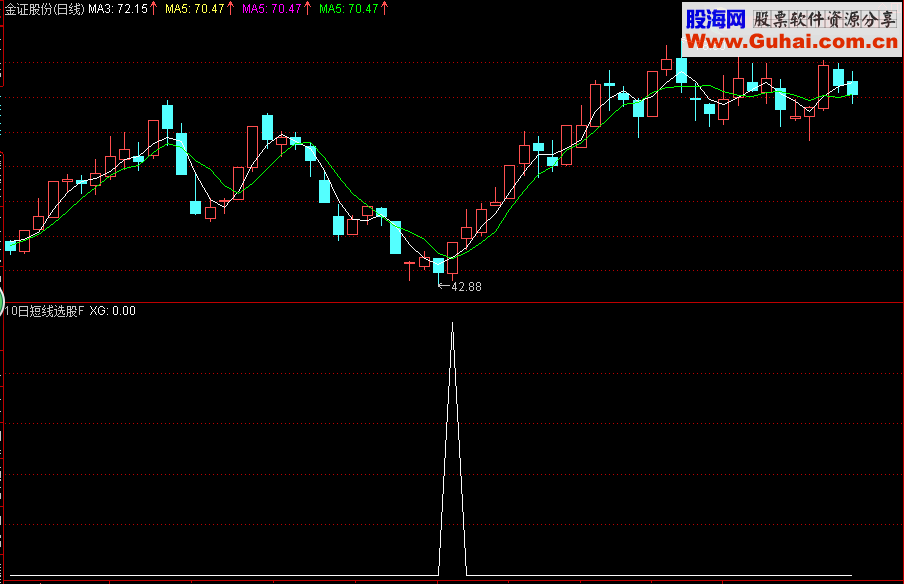Select the MA3: 72.15 indicator label
Screen dimensions: 904x584
pos(118,9)
